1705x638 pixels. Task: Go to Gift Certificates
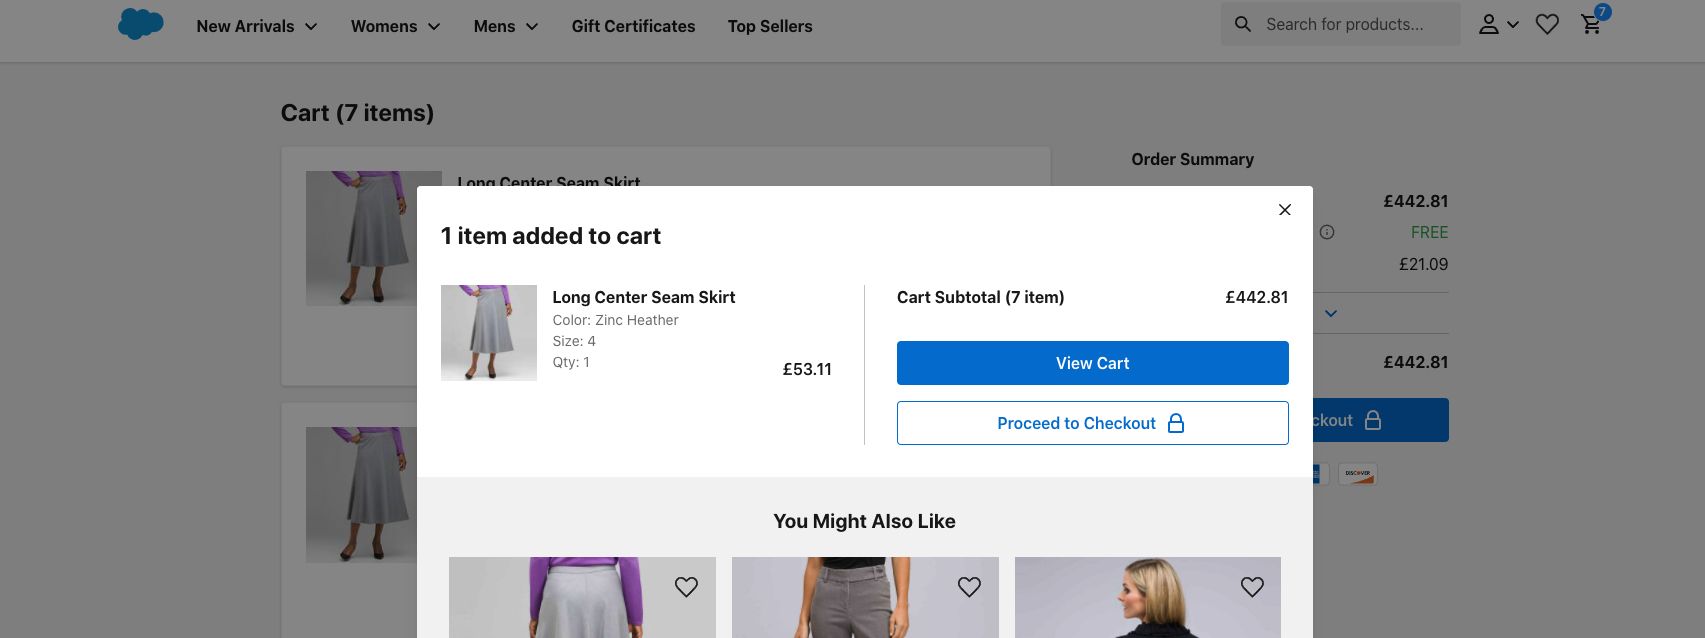[633, 26]
